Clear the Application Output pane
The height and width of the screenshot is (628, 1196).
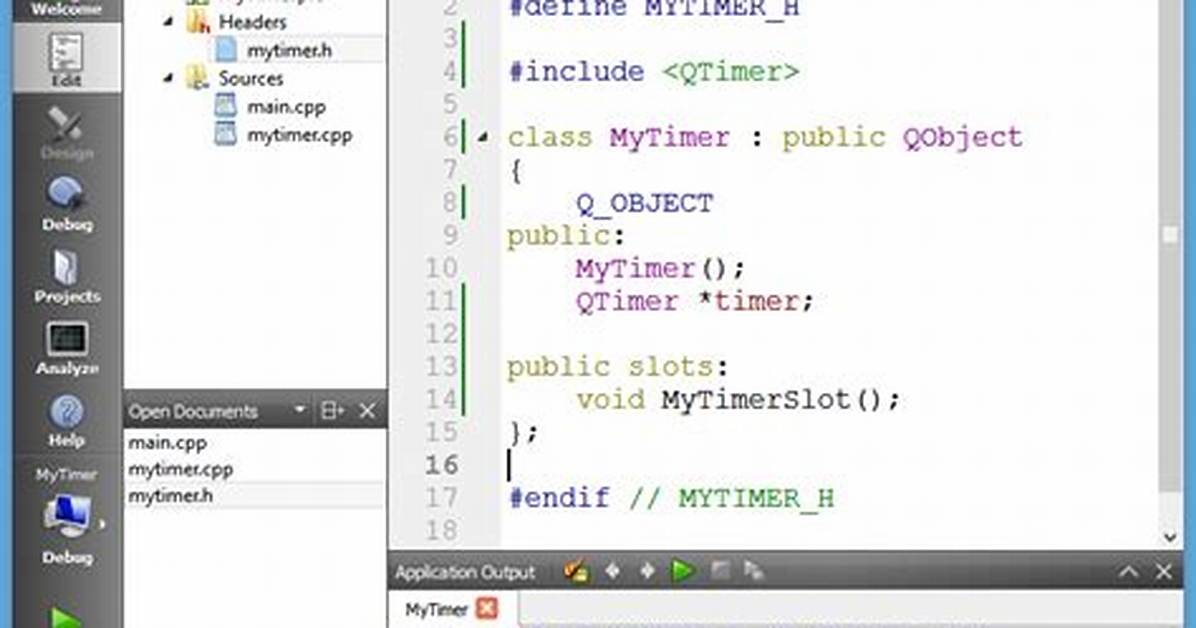576,571
